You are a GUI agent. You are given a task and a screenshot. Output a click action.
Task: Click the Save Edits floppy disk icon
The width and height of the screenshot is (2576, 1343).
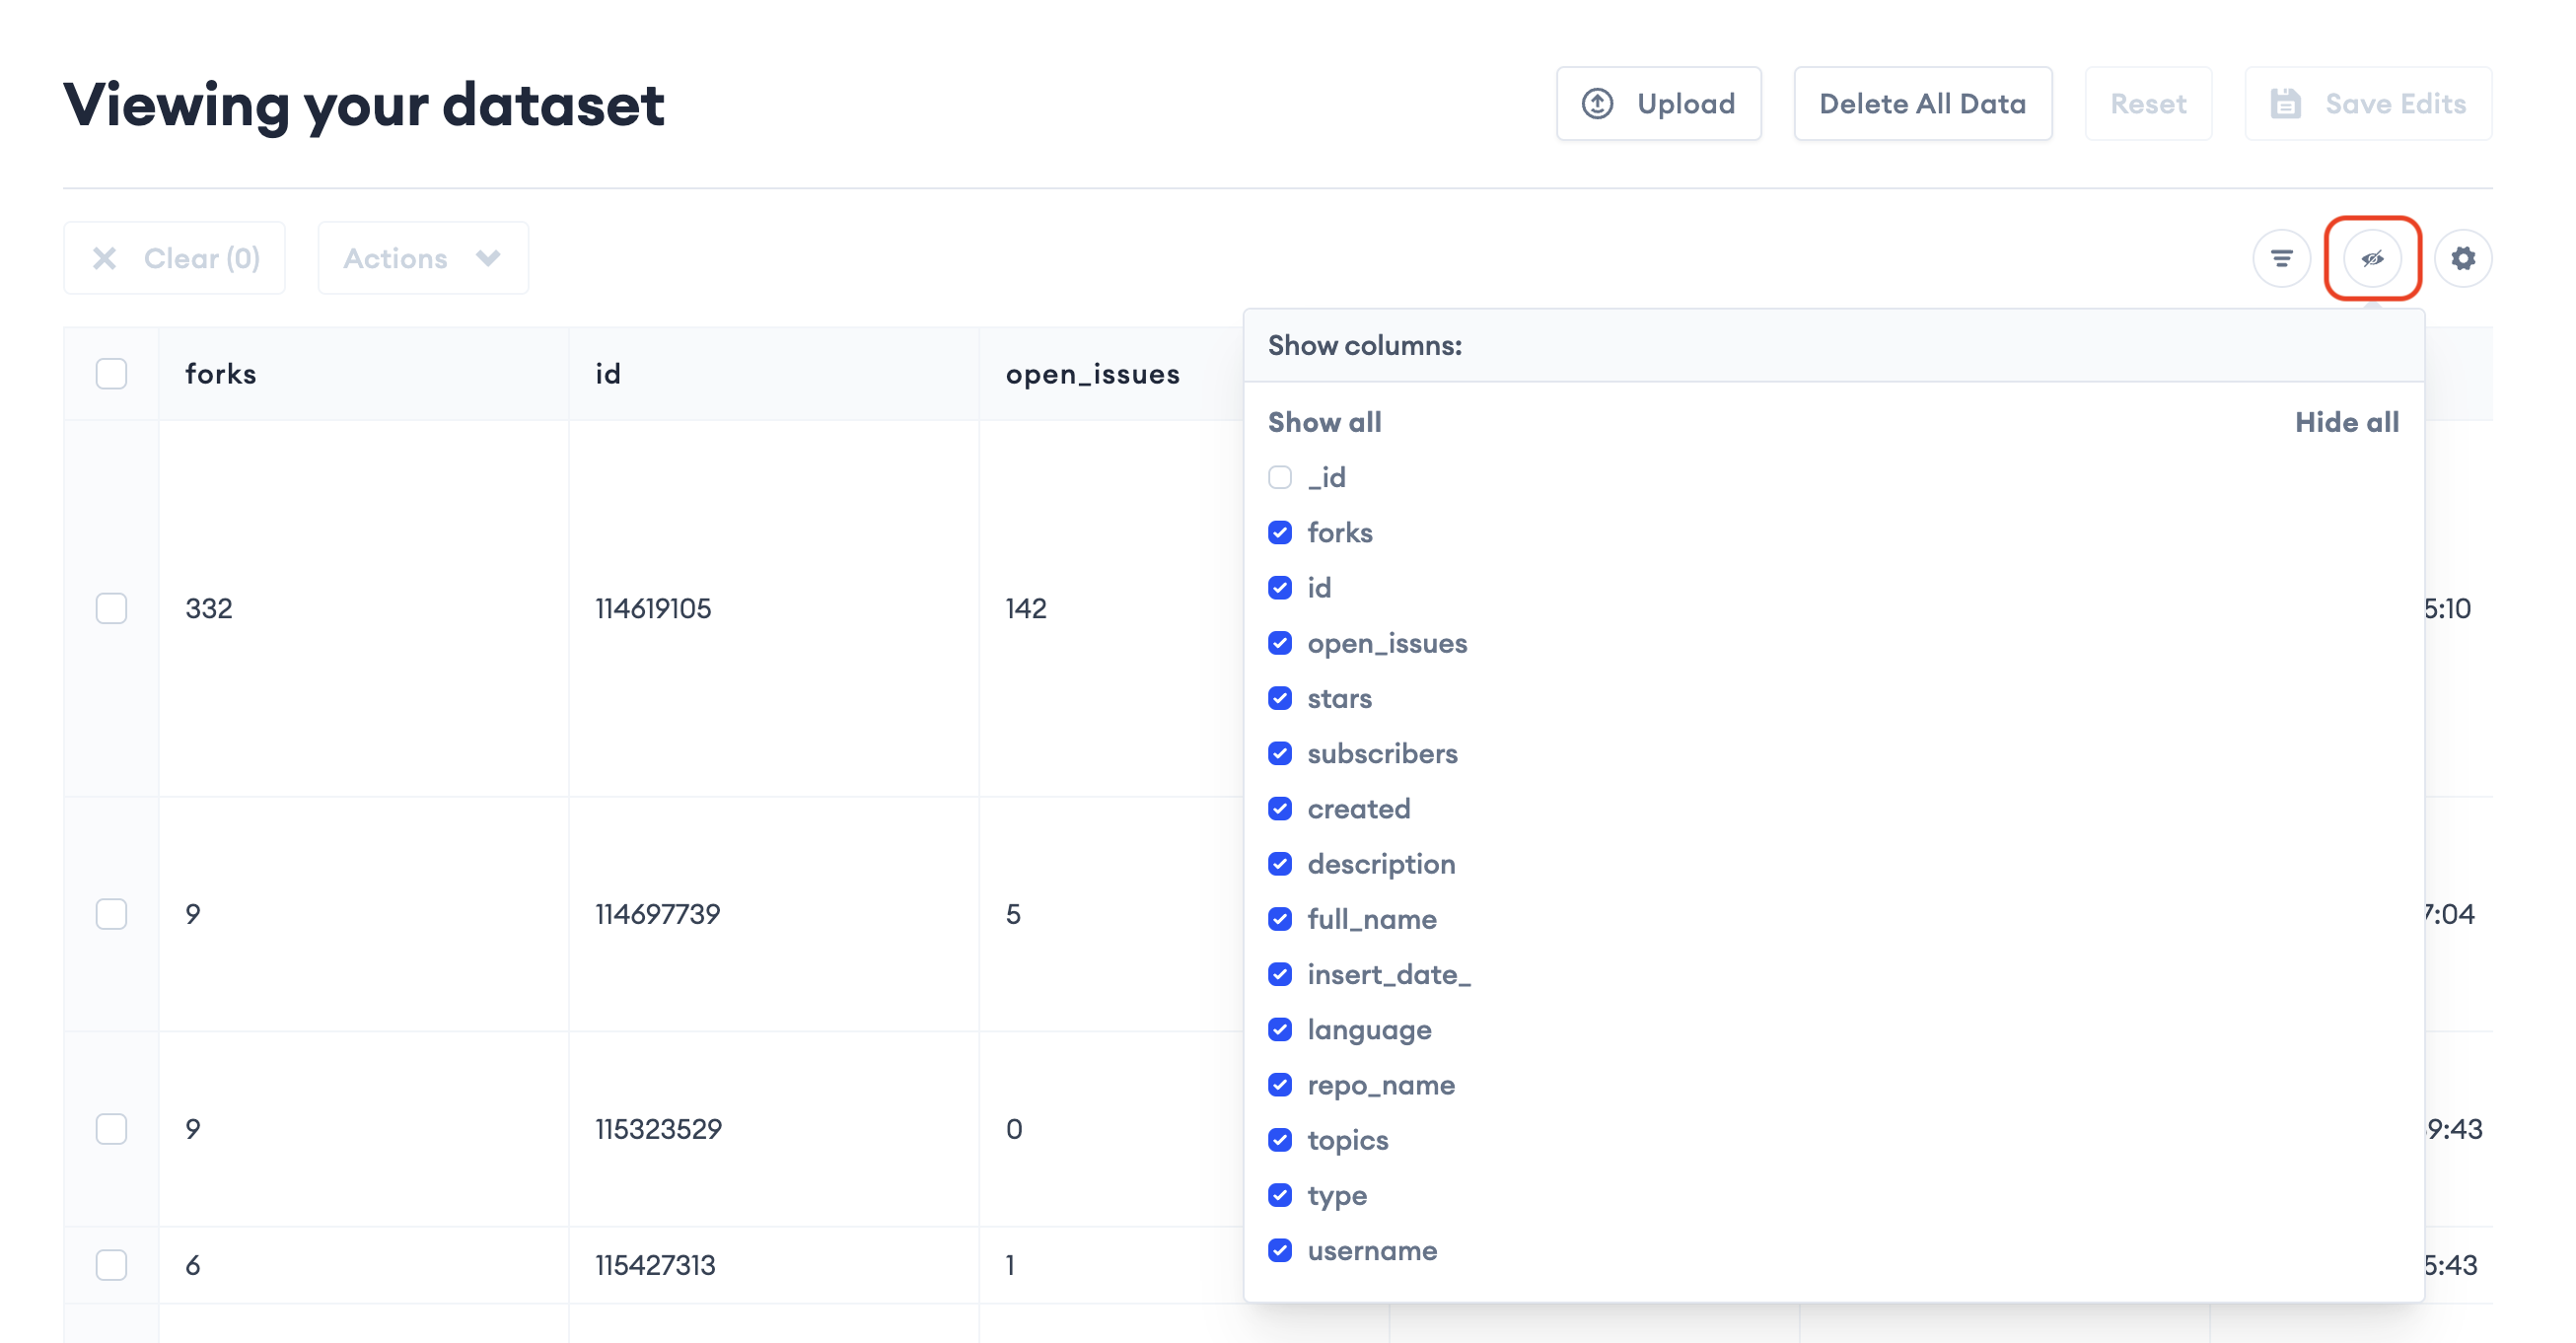2285,104
